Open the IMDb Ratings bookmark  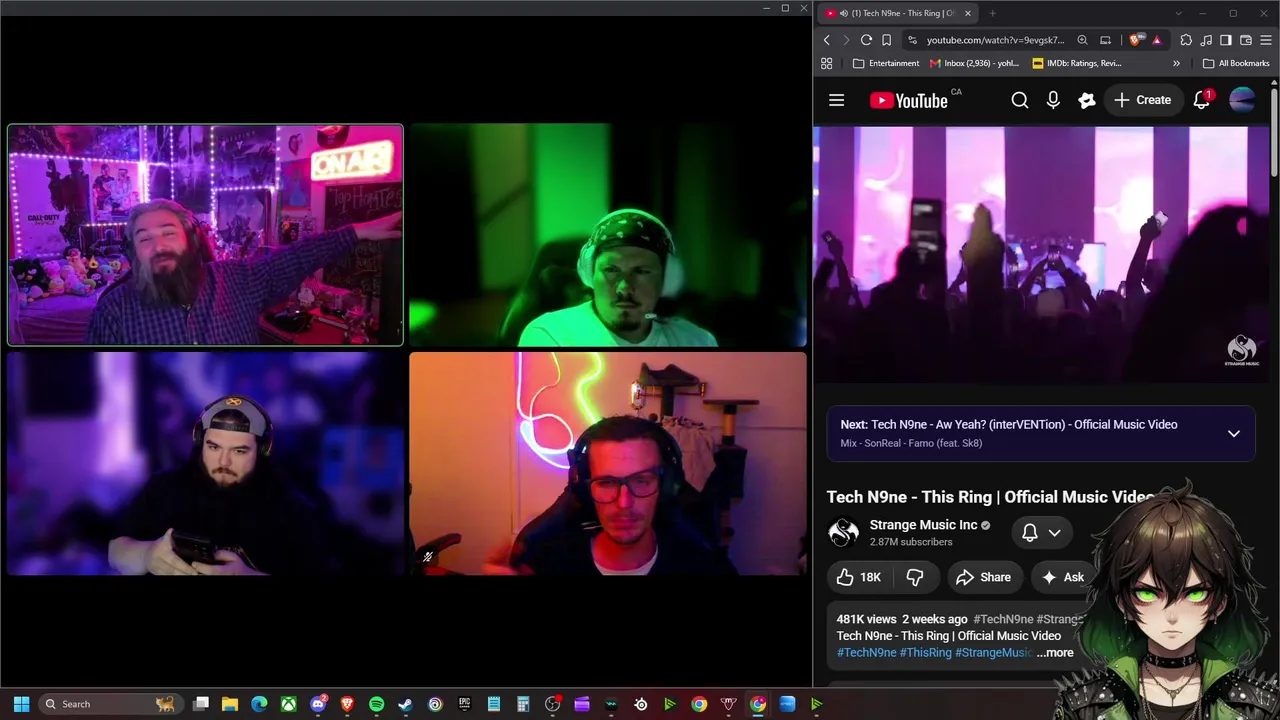pos(1077,63)
